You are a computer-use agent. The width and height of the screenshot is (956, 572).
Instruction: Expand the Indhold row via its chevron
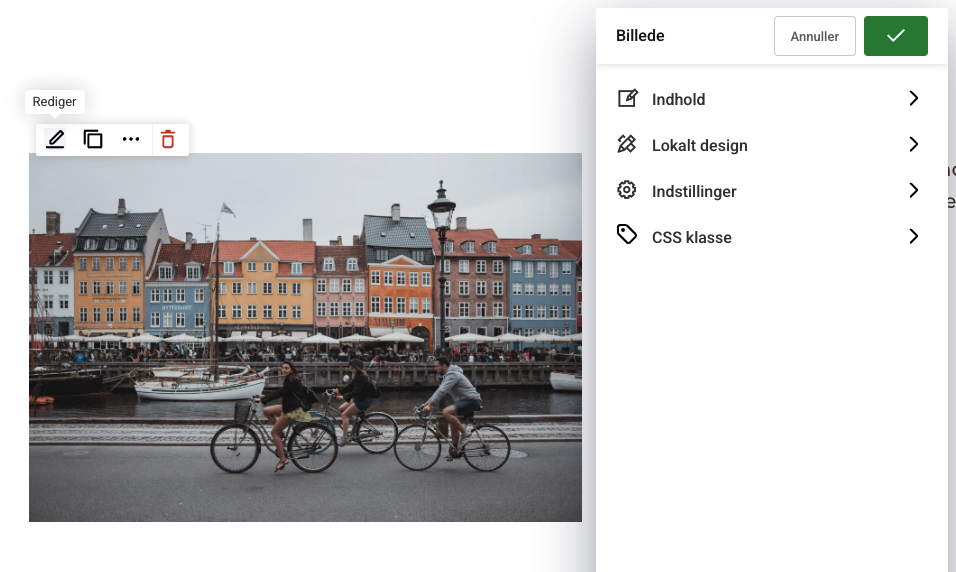pos(913,98)
